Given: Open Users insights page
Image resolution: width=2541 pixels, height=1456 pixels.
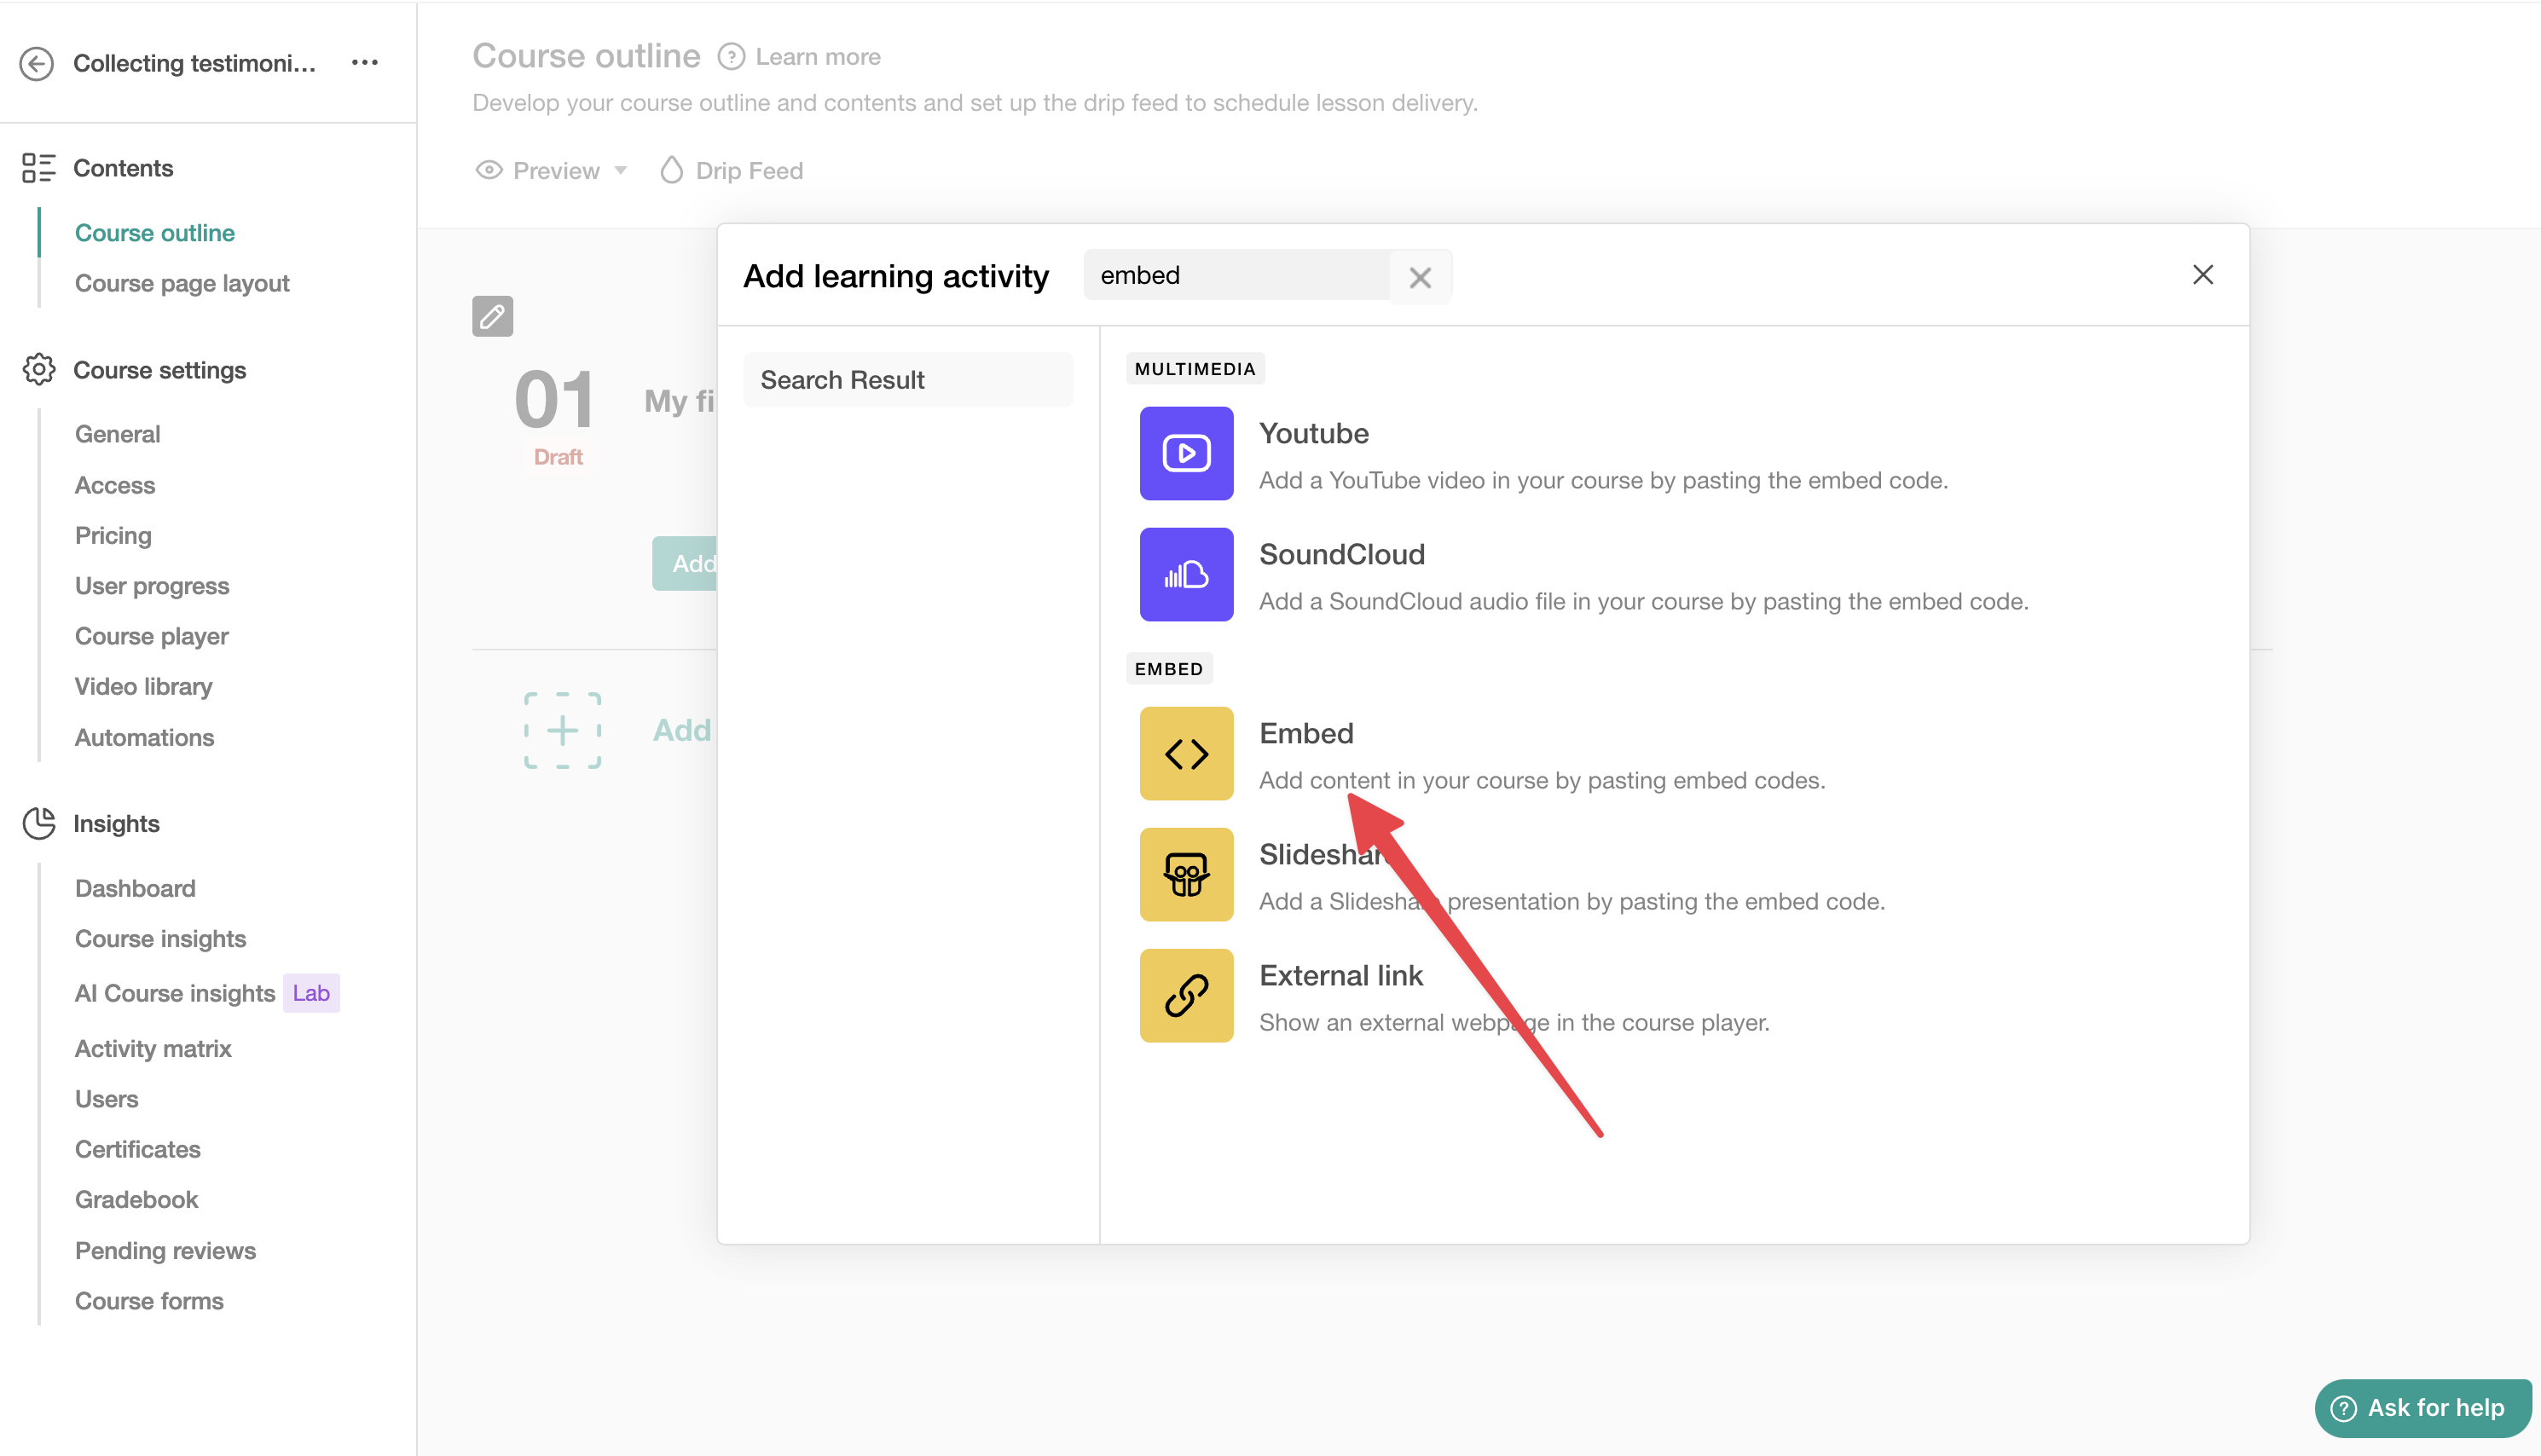Looking at the screenshot, I should point(107,1099).
